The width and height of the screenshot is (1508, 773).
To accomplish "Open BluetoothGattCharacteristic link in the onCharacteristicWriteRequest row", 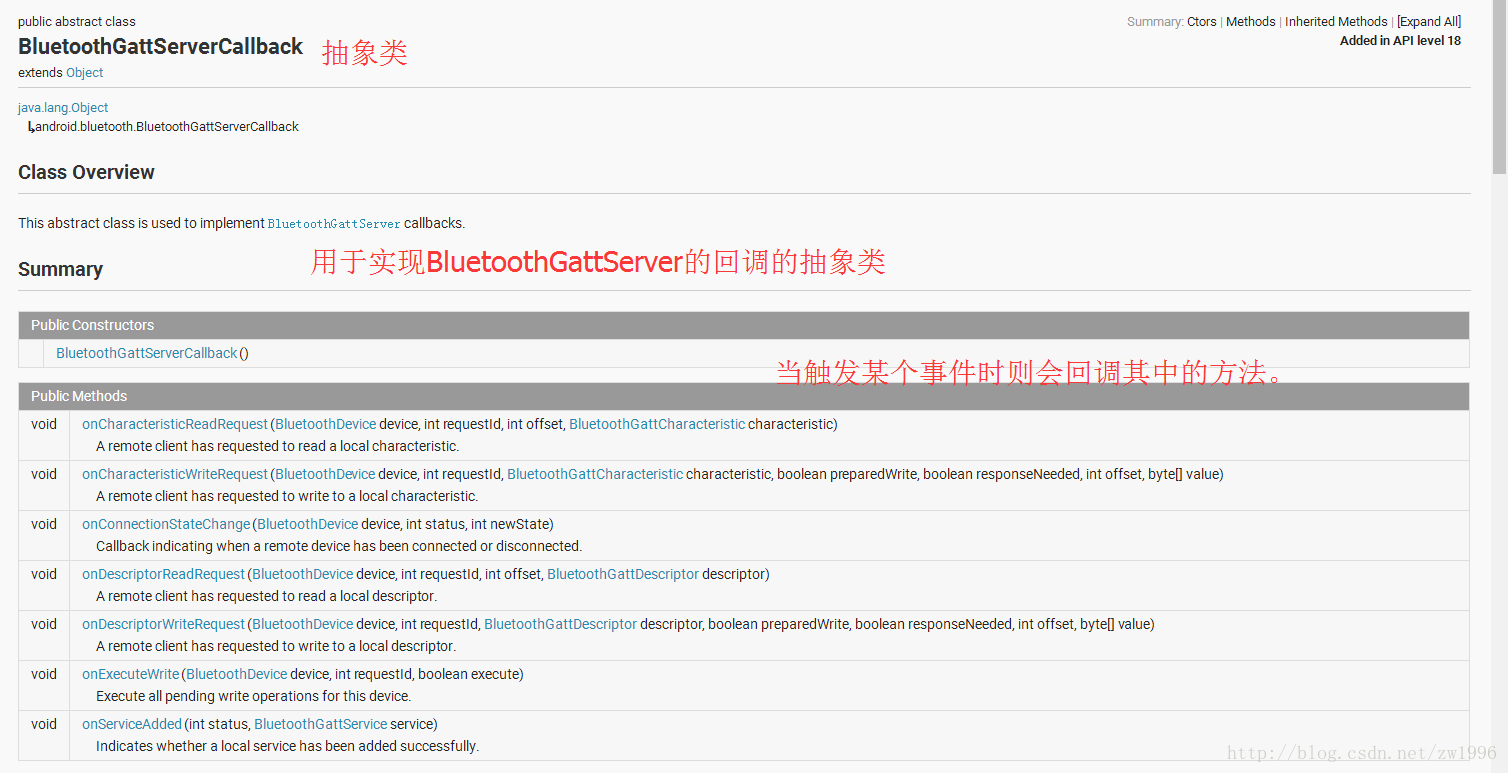I will (595, 474).
